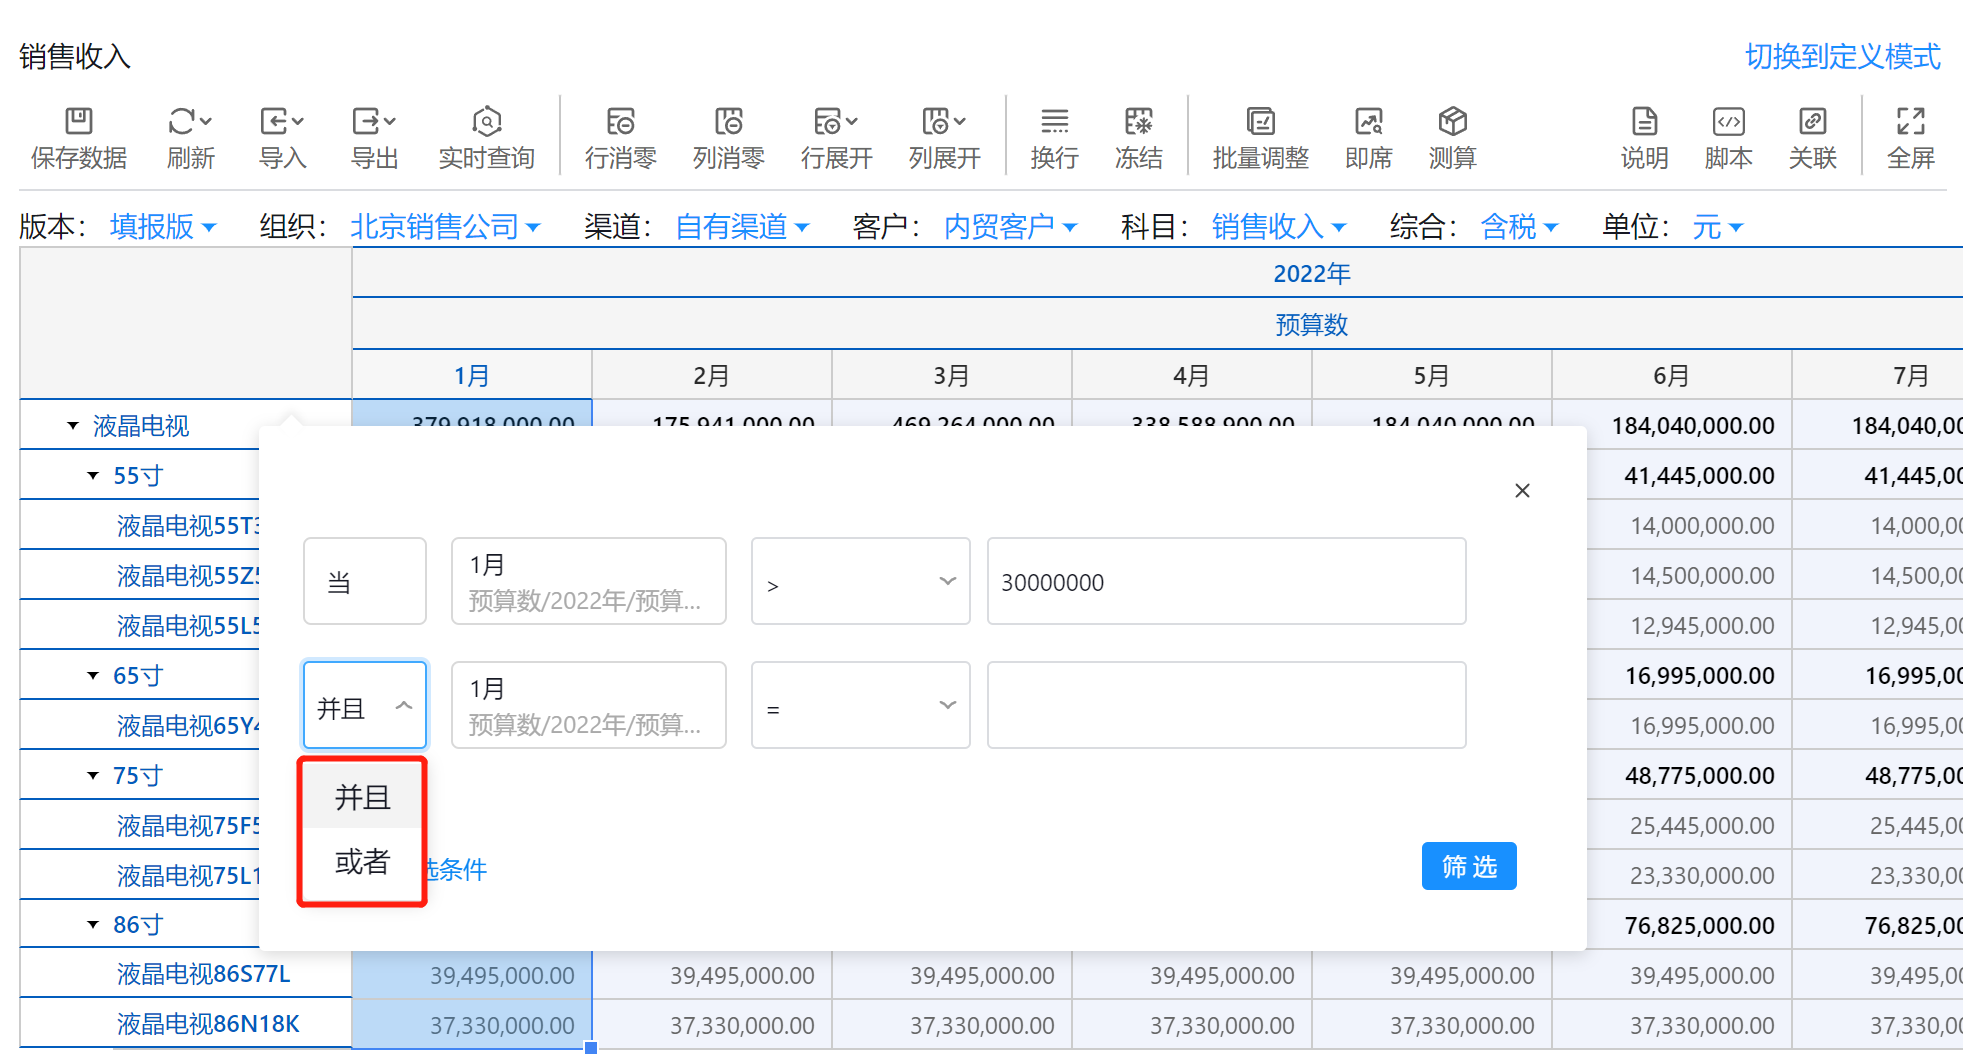This screenshot has height=1064, width=1967.
Task: Click the Column Zero Suppress (列消零) icon
Action: 728,122
